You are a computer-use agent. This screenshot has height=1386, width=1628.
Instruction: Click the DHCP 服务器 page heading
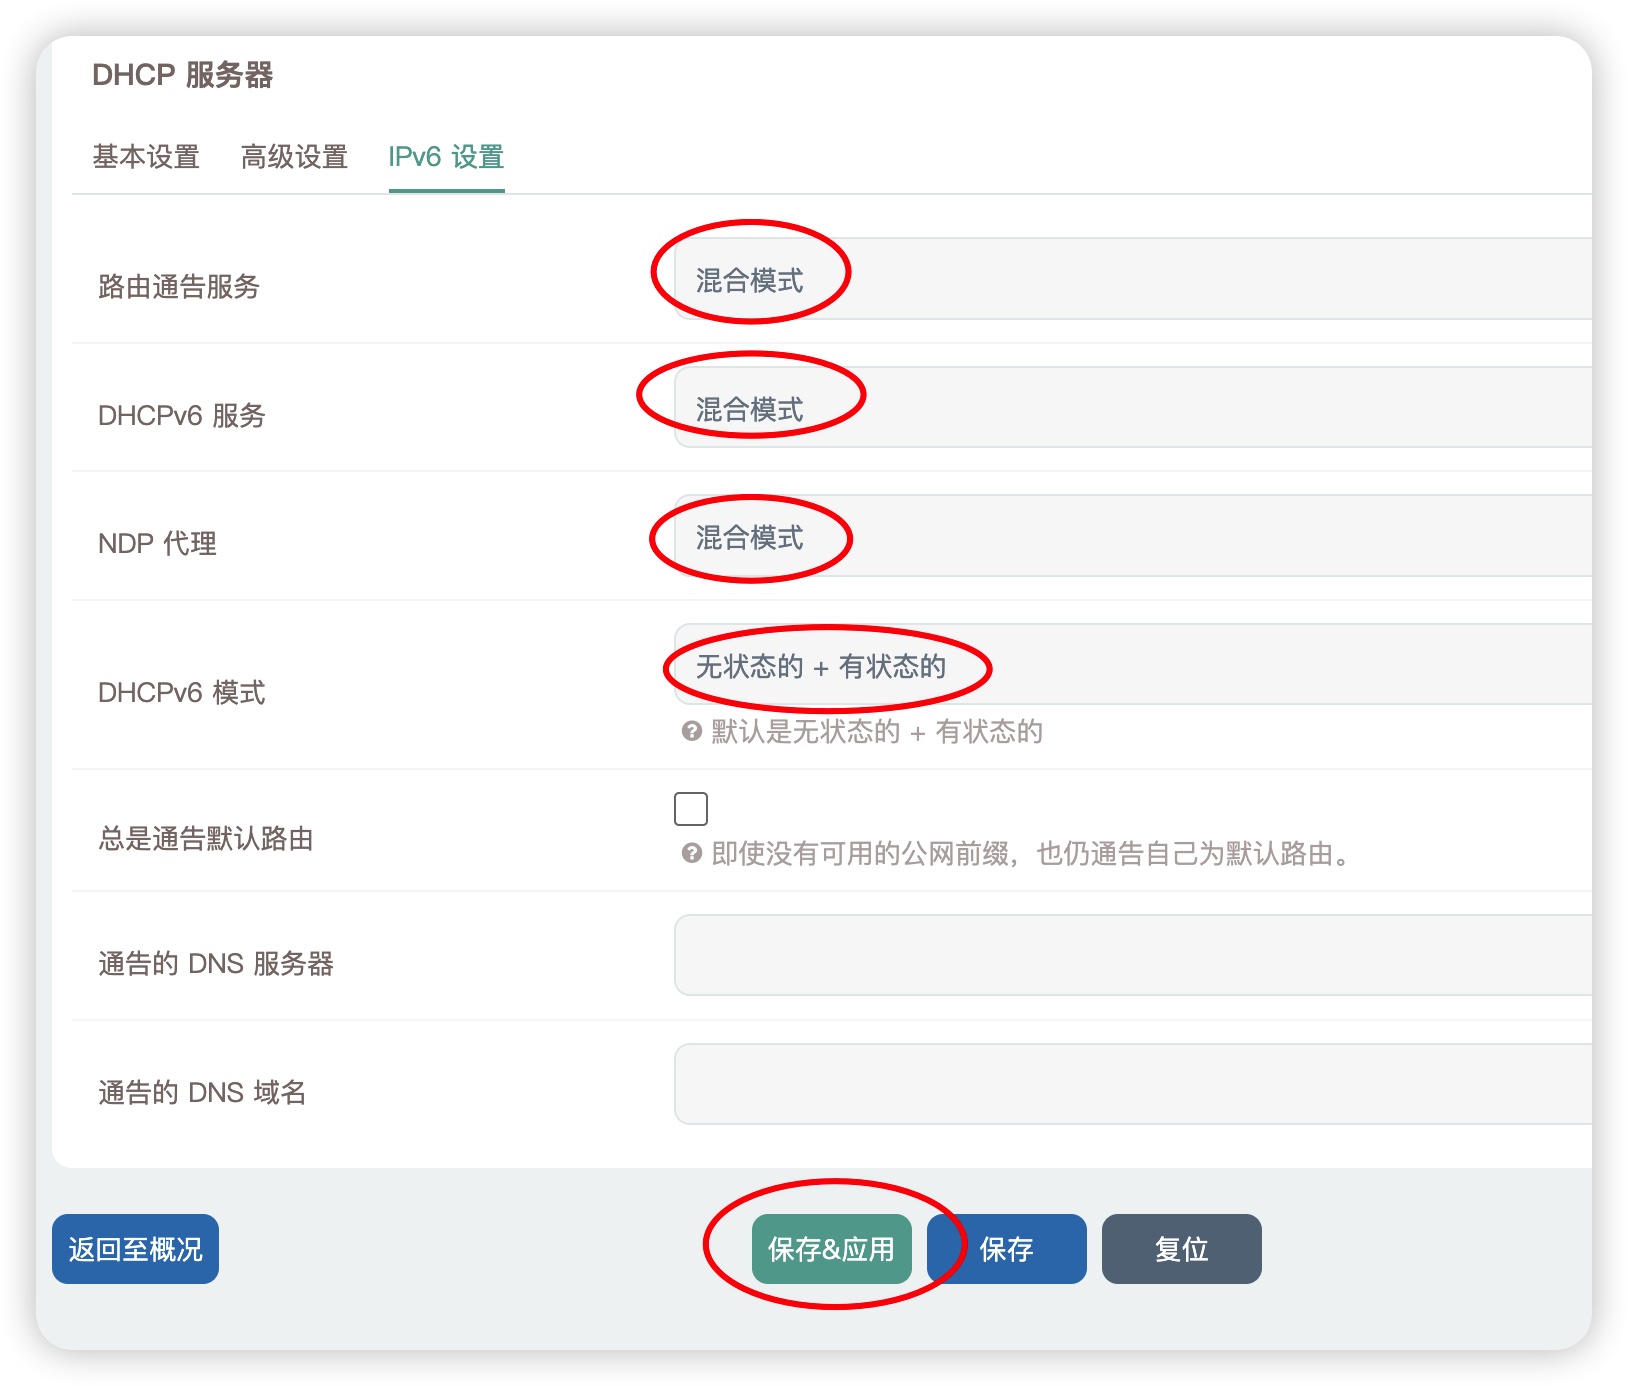pos(184,73)
